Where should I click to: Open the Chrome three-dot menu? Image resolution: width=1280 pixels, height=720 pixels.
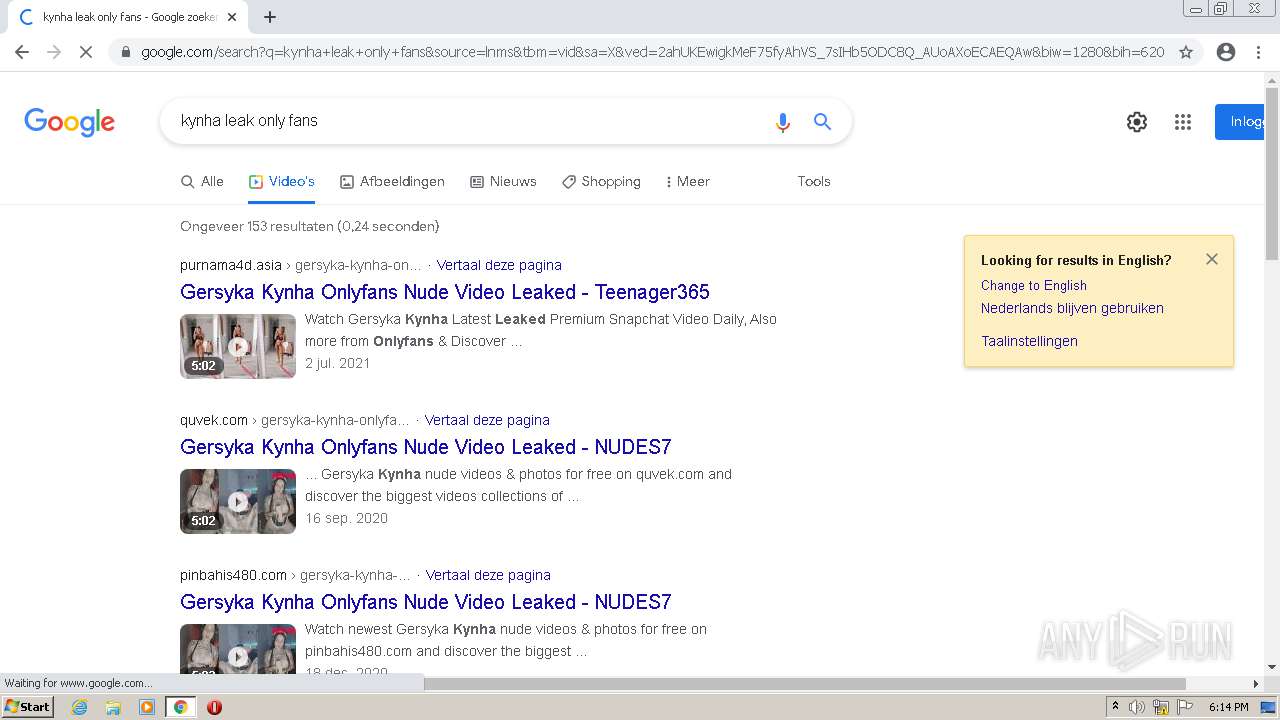[x=1258, y=52]
